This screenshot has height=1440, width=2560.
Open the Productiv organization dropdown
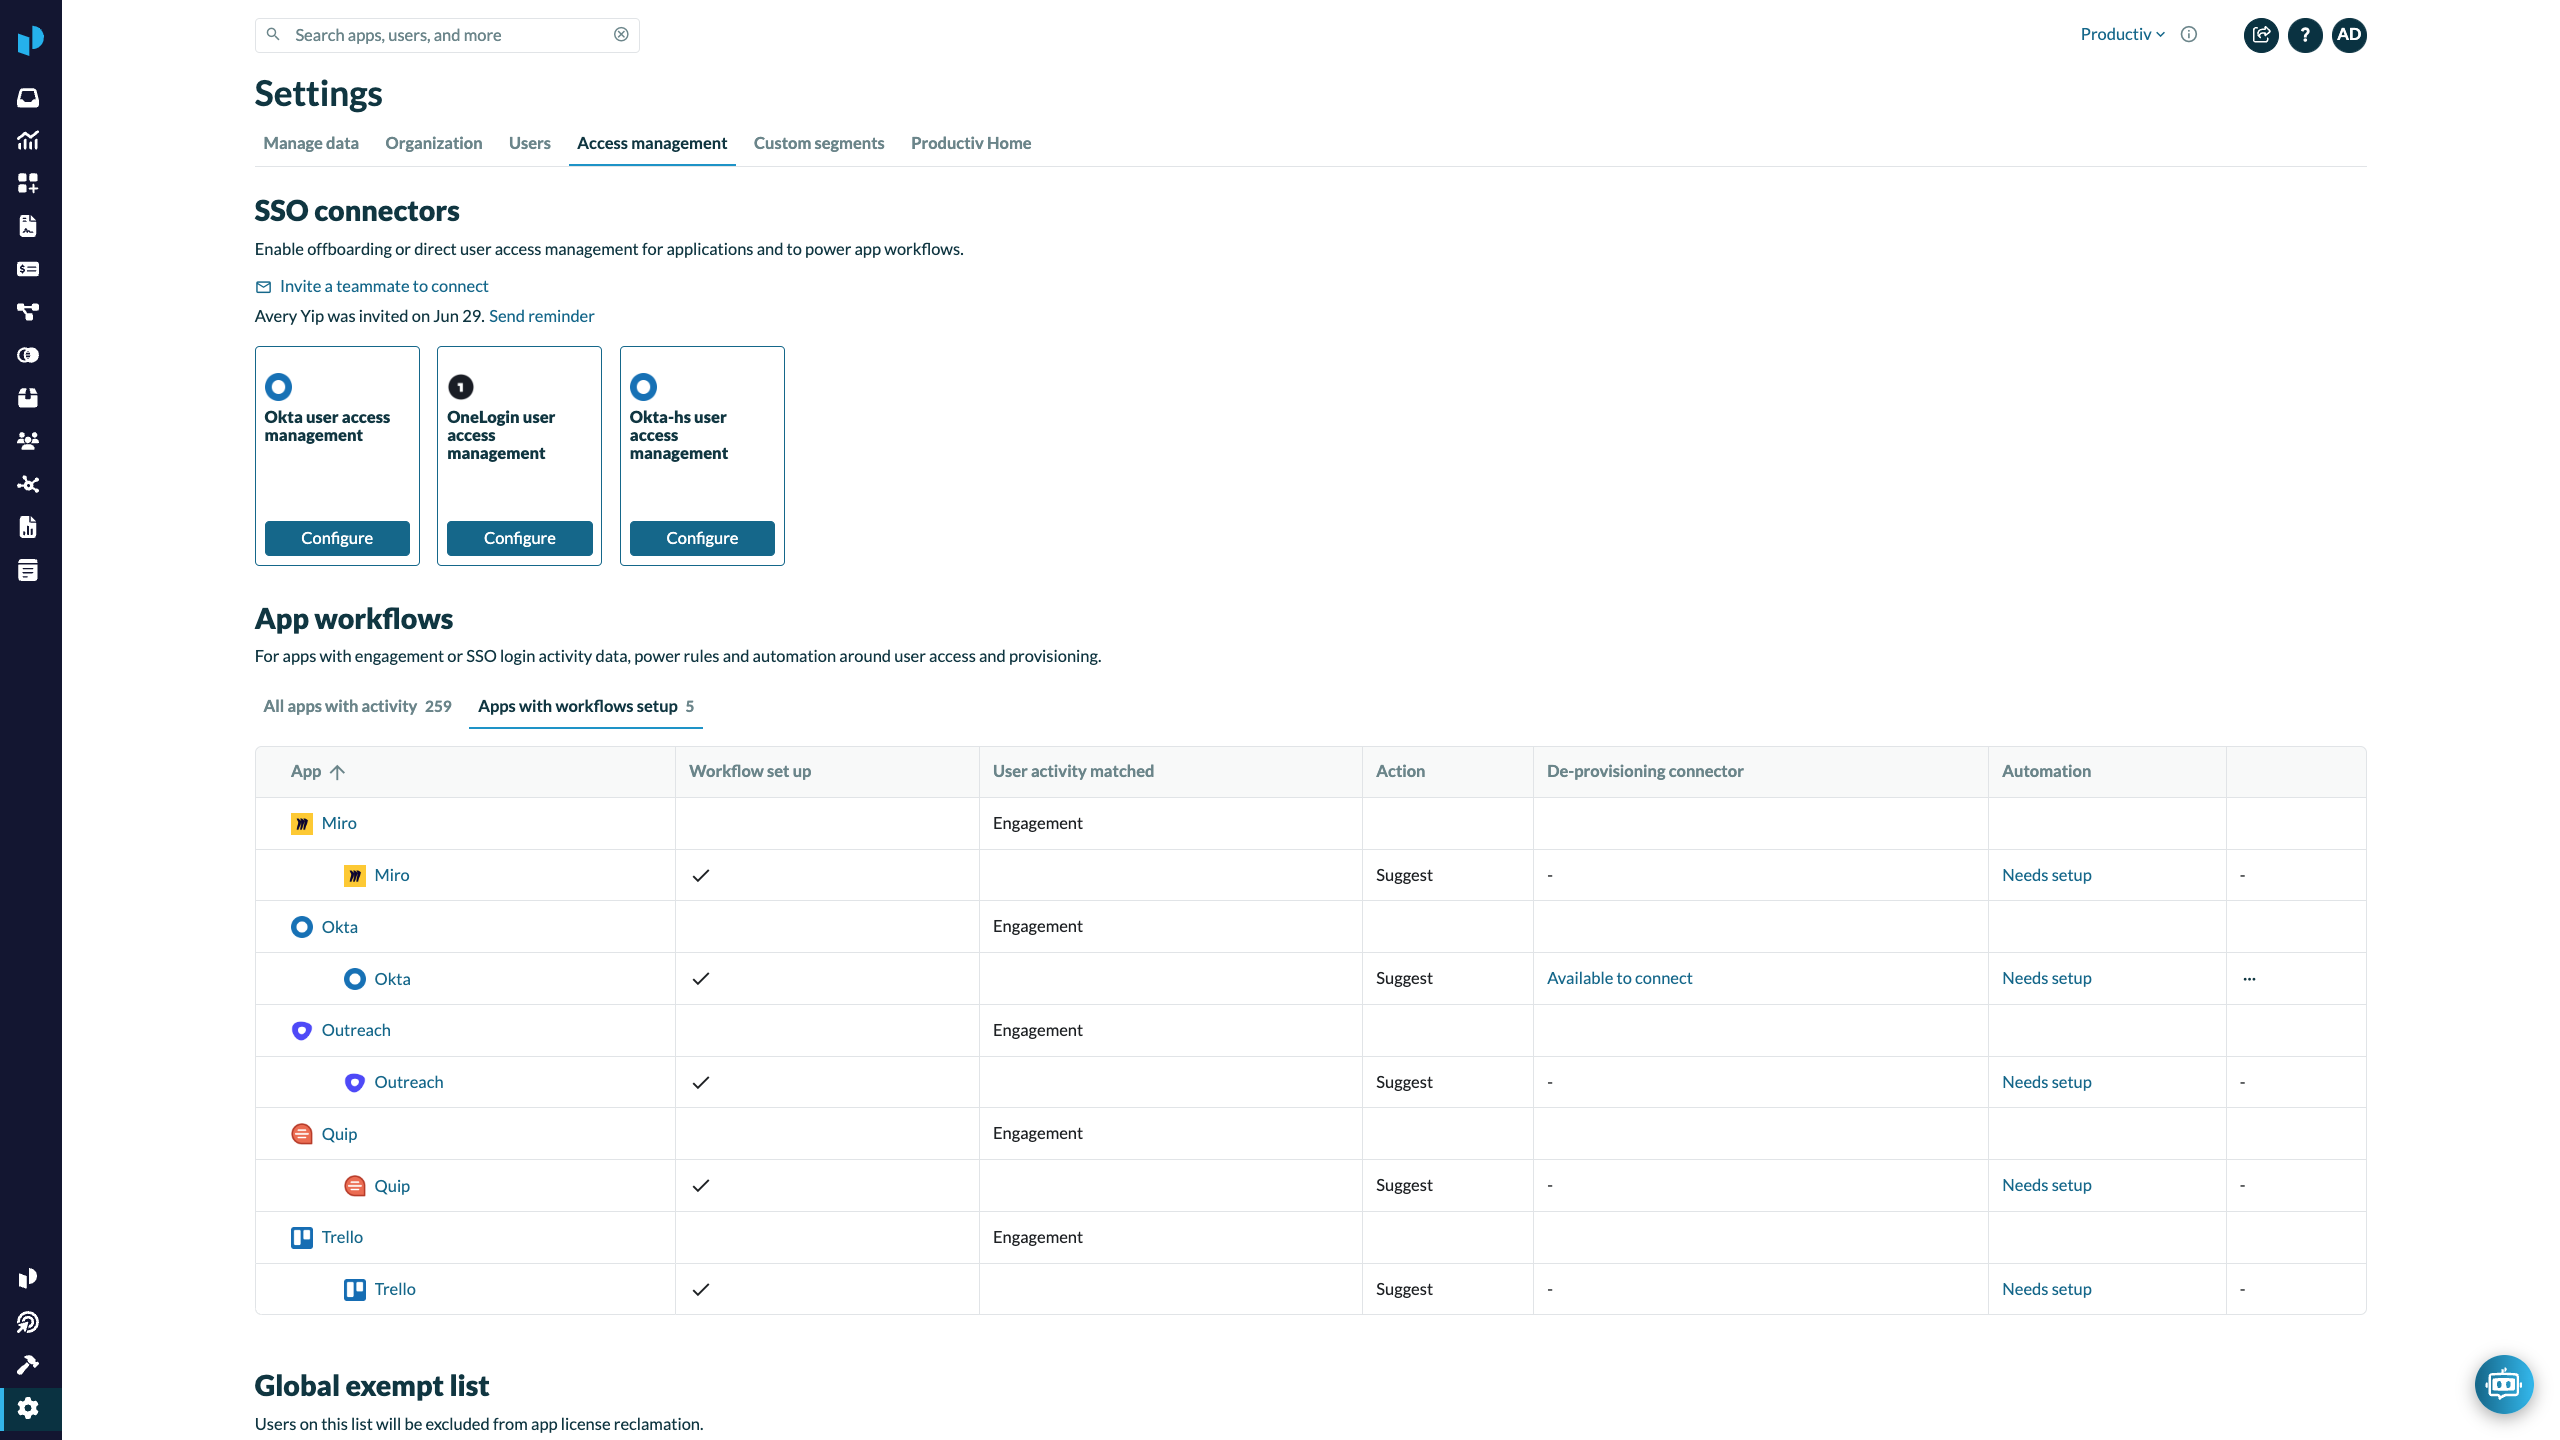tap(2122, 35)
